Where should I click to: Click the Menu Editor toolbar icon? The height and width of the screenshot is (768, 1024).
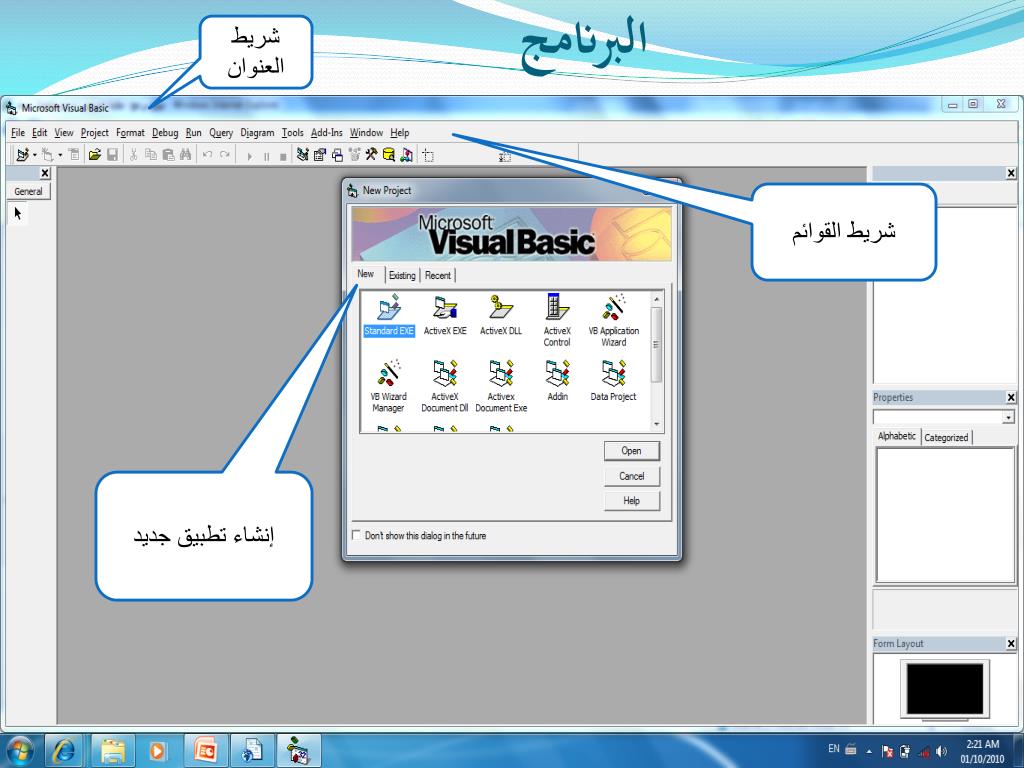point(74,155)
